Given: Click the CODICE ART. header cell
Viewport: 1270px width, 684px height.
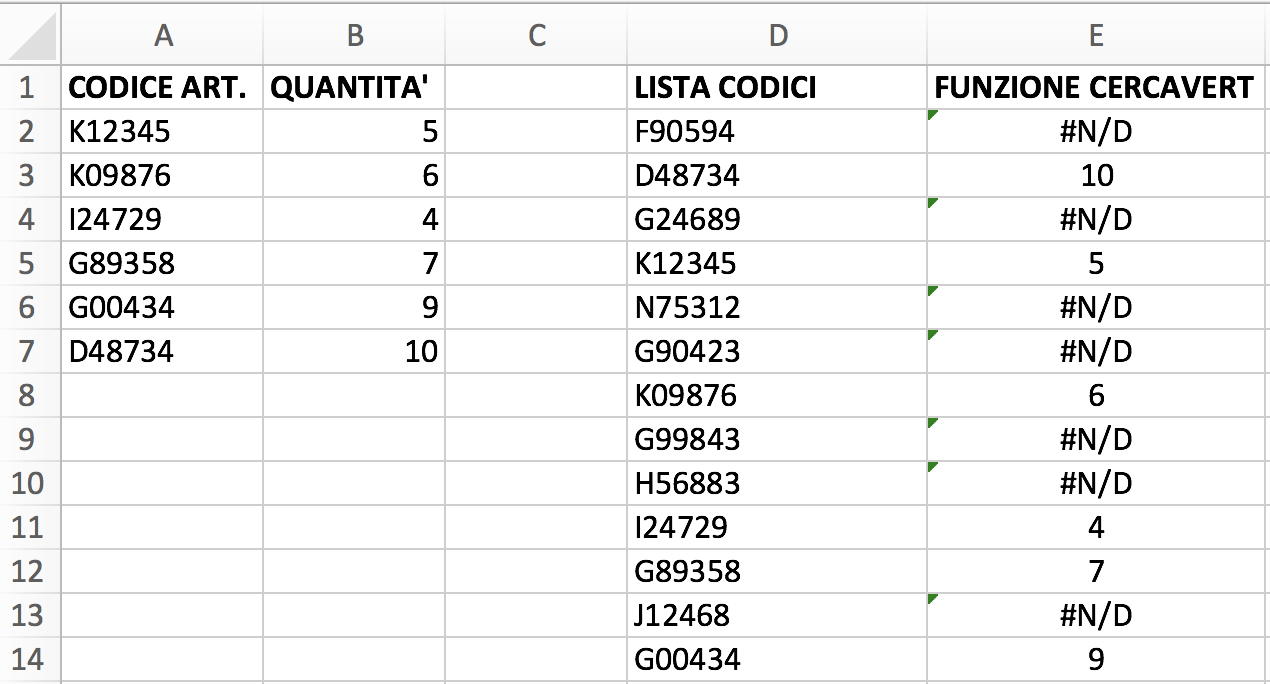Looking at the screenshot, I should (163, 88).
